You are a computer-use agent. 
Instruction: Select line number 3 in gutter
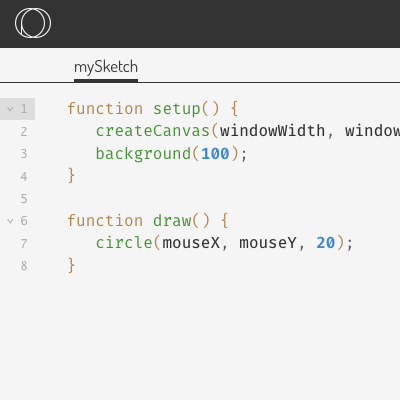pos(24,154)
